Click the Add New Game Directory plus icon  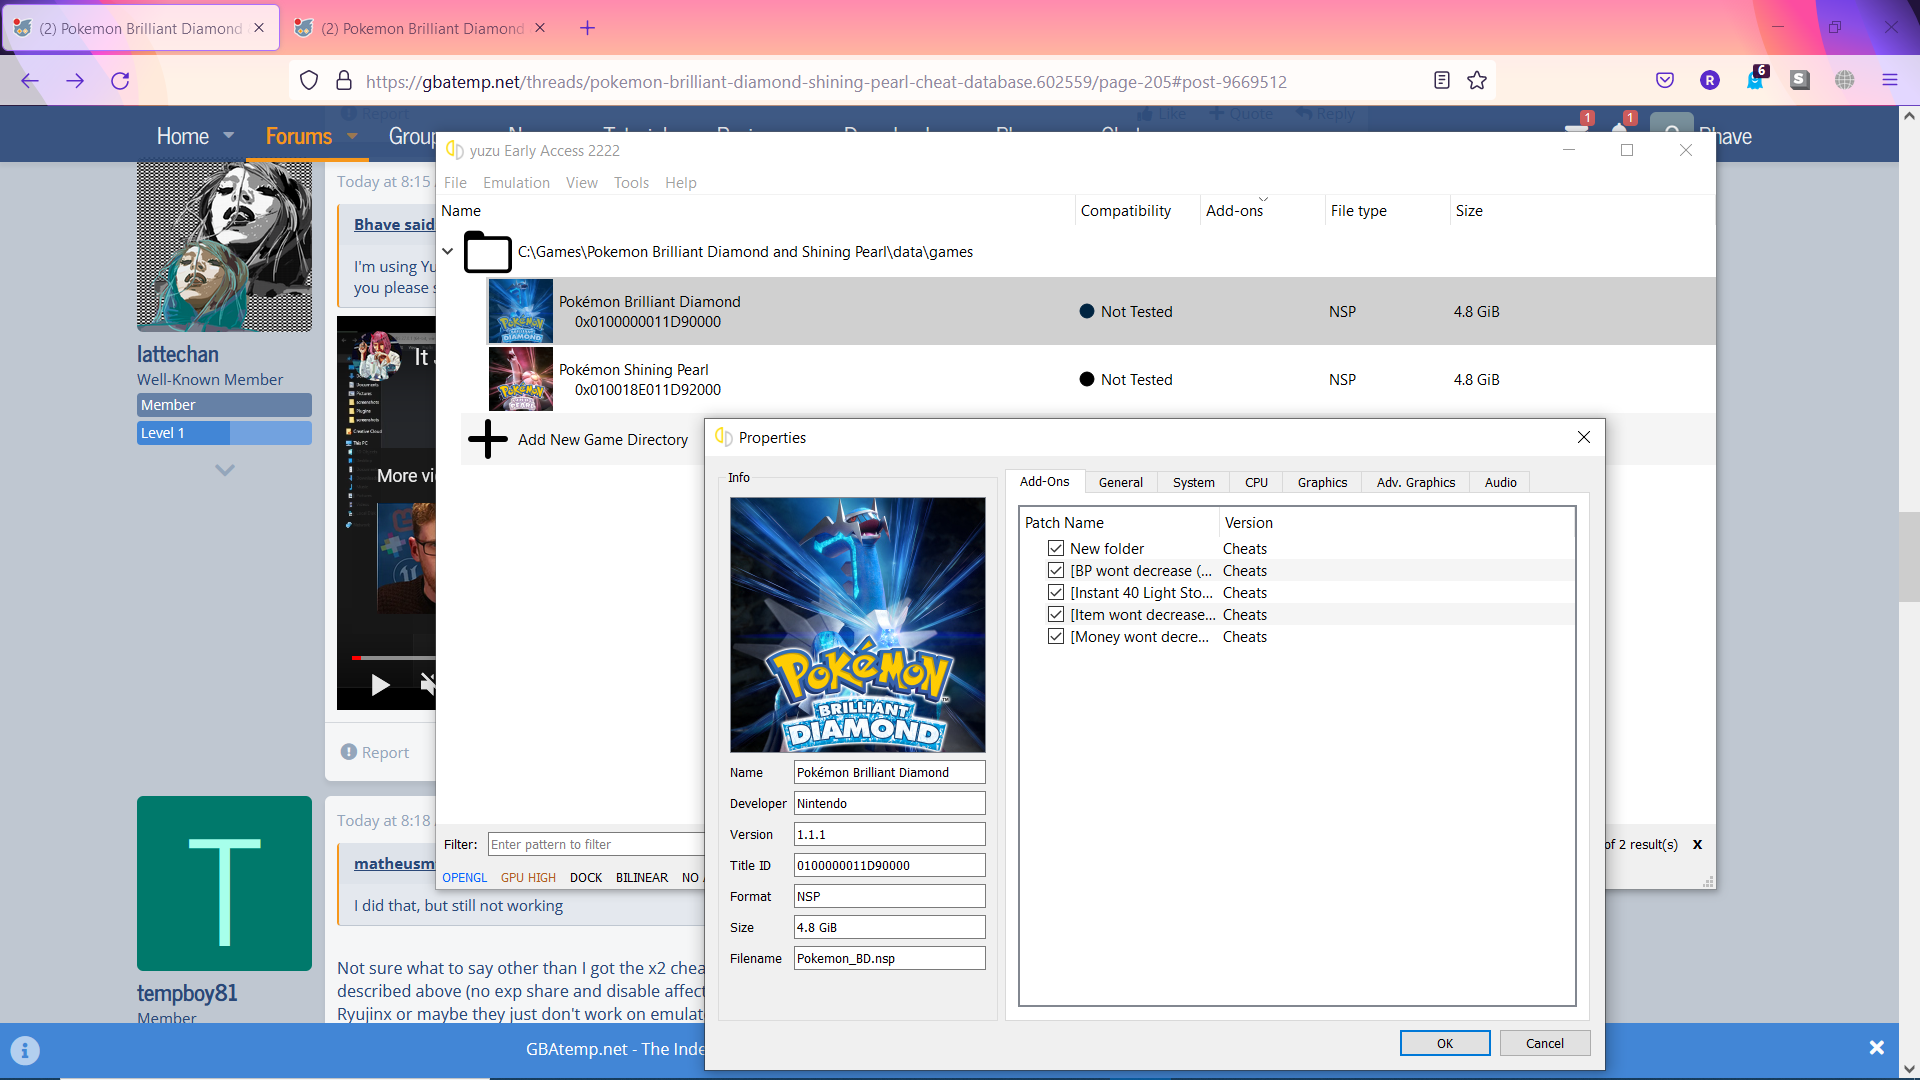[x=488, y=439]
